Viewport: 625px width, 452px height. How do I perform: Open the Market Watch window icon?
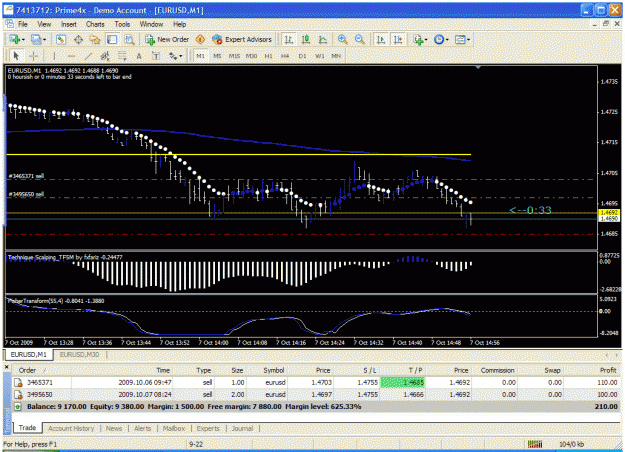pos(61,39)
